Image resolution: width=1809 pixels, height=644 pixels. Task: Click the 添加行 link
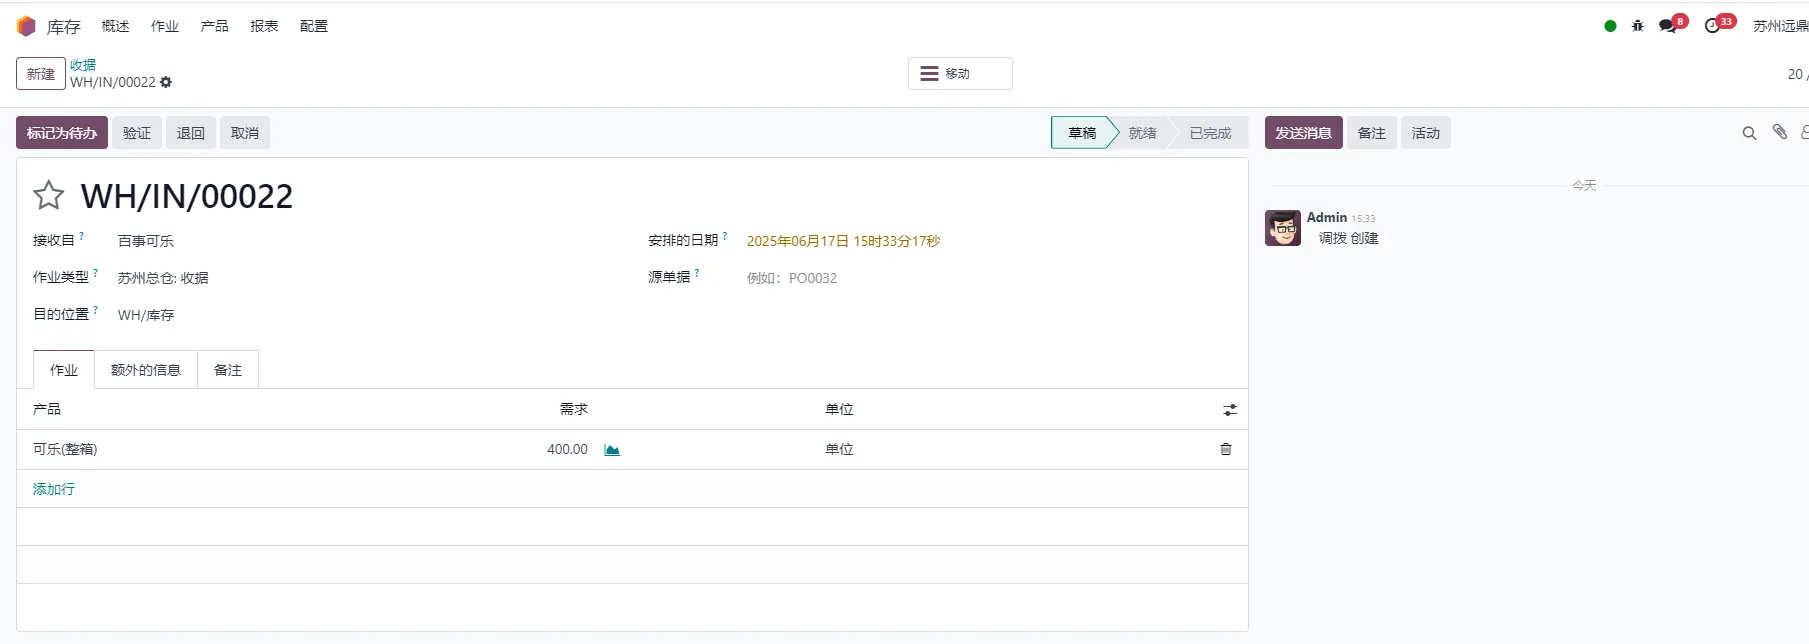[x=54, y=489]
